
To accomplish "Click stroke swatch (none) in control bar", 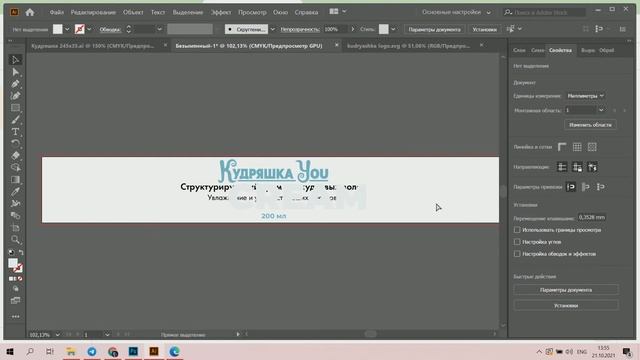I will [80, 29].
